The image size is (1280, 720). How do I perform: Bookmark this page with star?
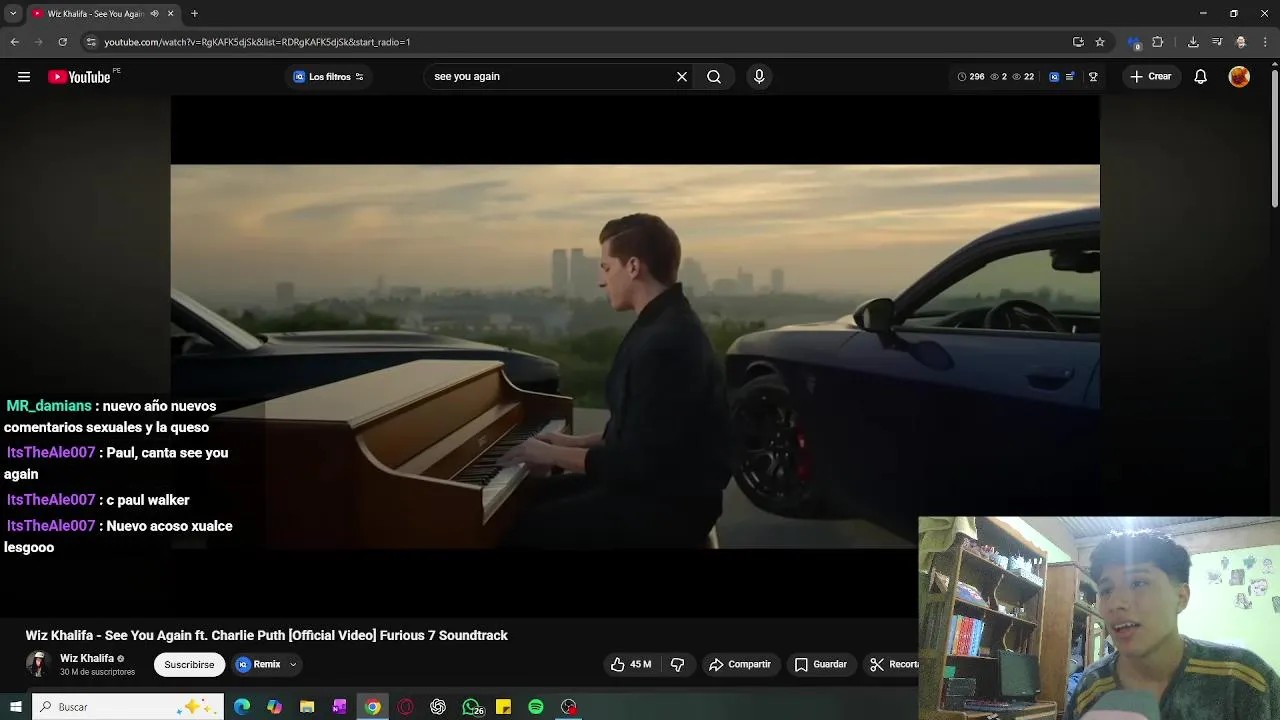pos(1100,42)
